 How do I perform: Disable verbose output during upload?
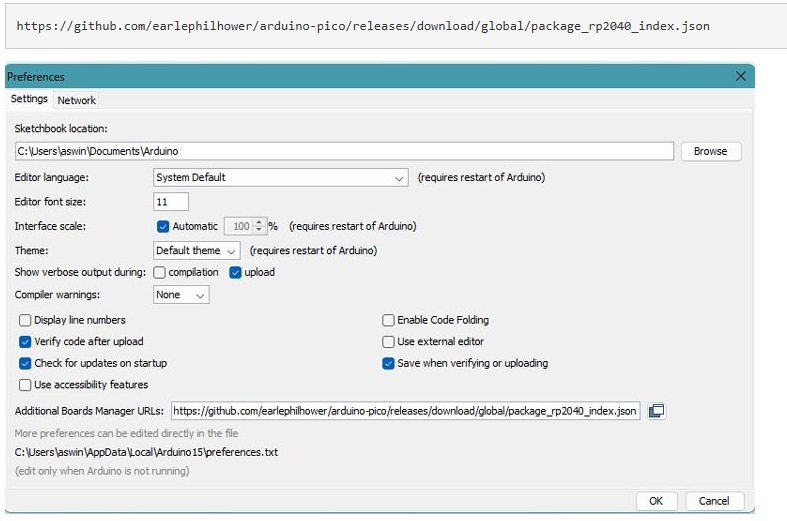pos(236,272)
